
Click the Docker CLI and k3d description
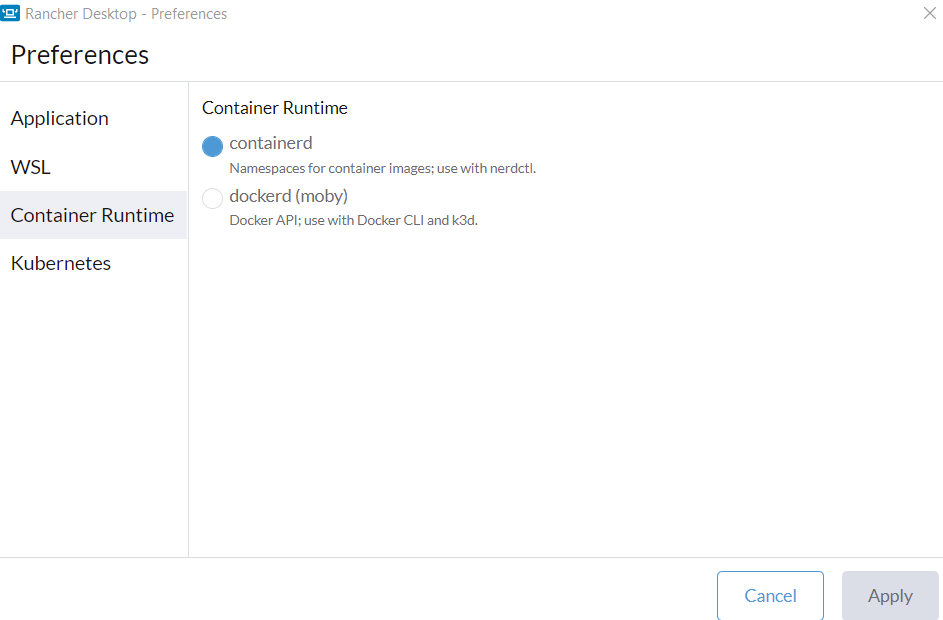(354, 220)
